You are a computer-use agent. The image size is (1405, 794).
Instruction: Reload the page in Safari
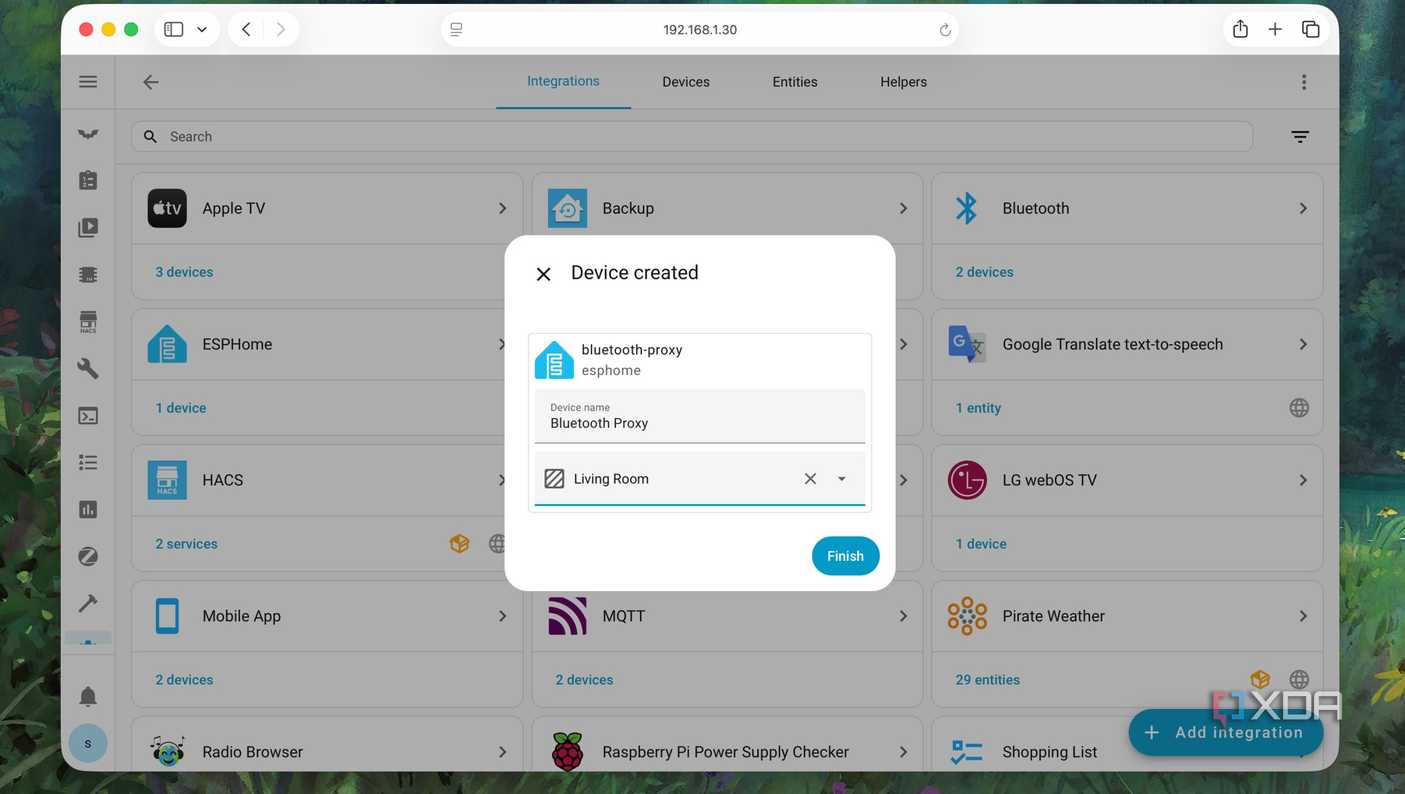945,30
